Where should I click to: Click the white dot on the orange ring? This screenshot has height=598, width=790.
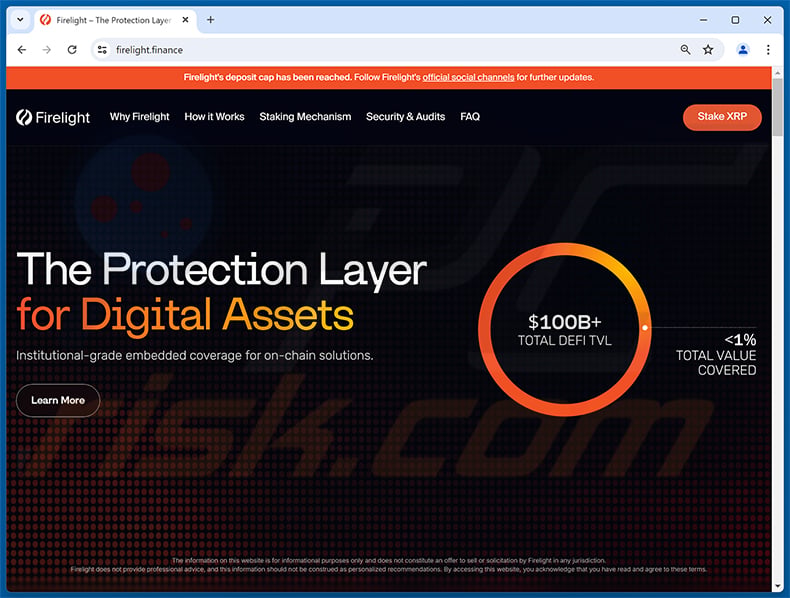tap(644, 327)
